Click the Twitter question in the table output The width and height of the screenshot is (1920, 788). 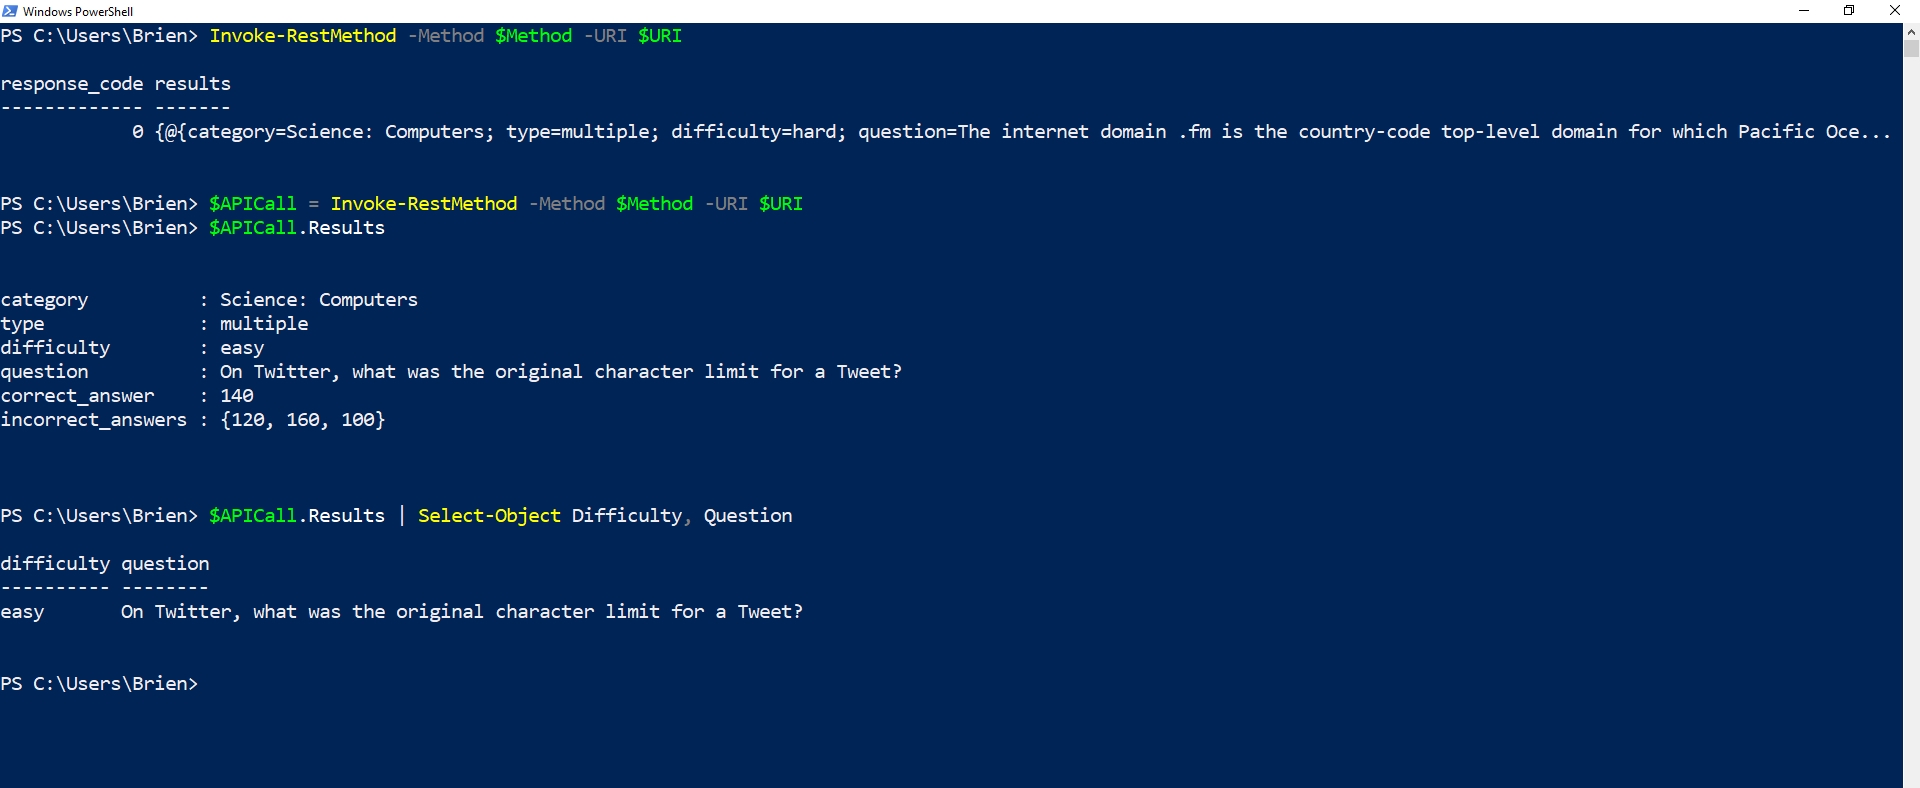(x=462, y=612)
